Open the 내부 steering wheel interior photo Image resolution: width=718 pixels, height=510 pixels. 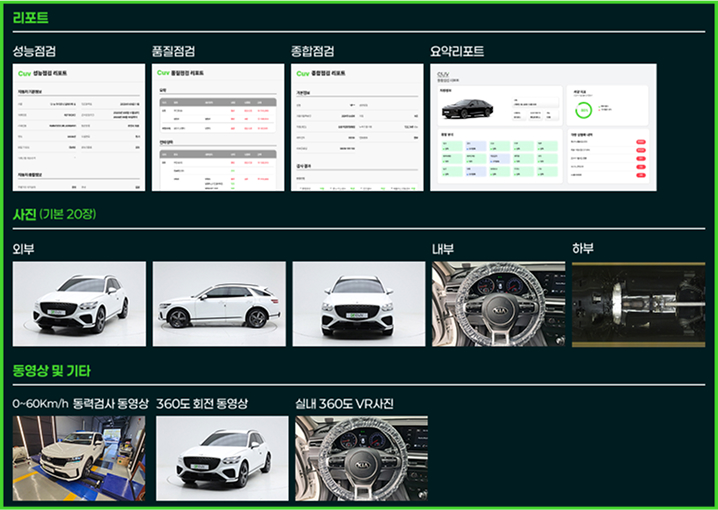(498, 304)
